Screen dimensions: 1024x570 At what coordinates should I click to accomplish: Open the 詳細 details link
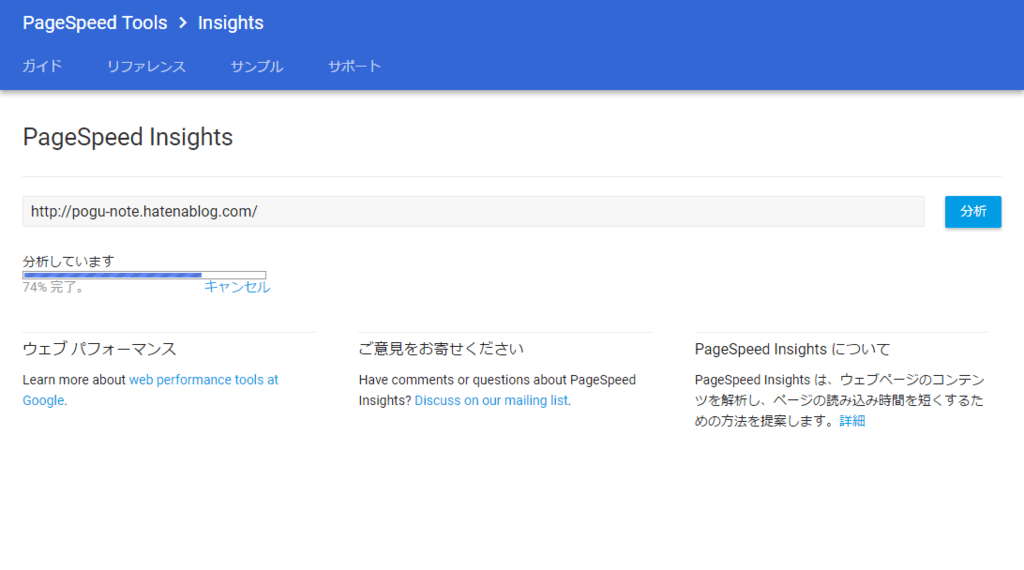852,421
